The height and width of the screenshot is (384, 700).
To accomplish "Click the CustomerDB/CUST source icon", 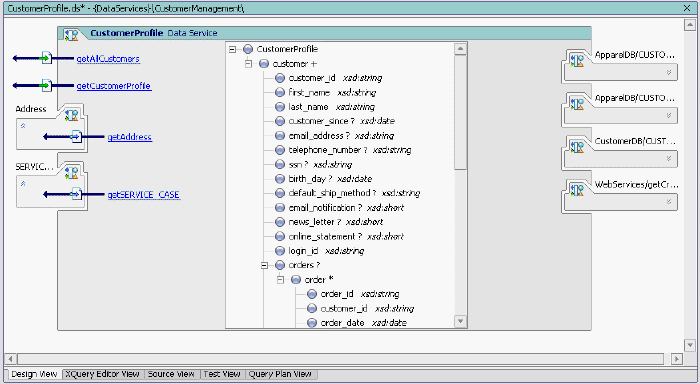I will pos(577,146).
